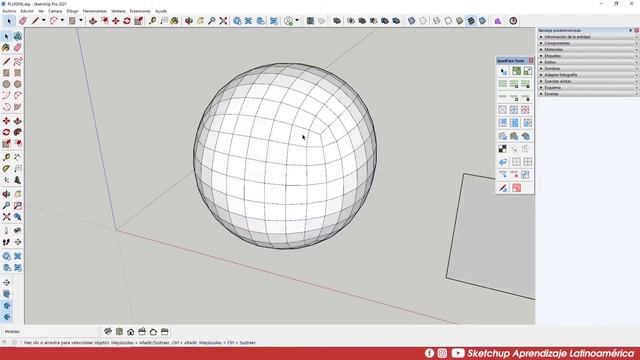Select the Make Component tool in the left toolset

click(18, 36)
